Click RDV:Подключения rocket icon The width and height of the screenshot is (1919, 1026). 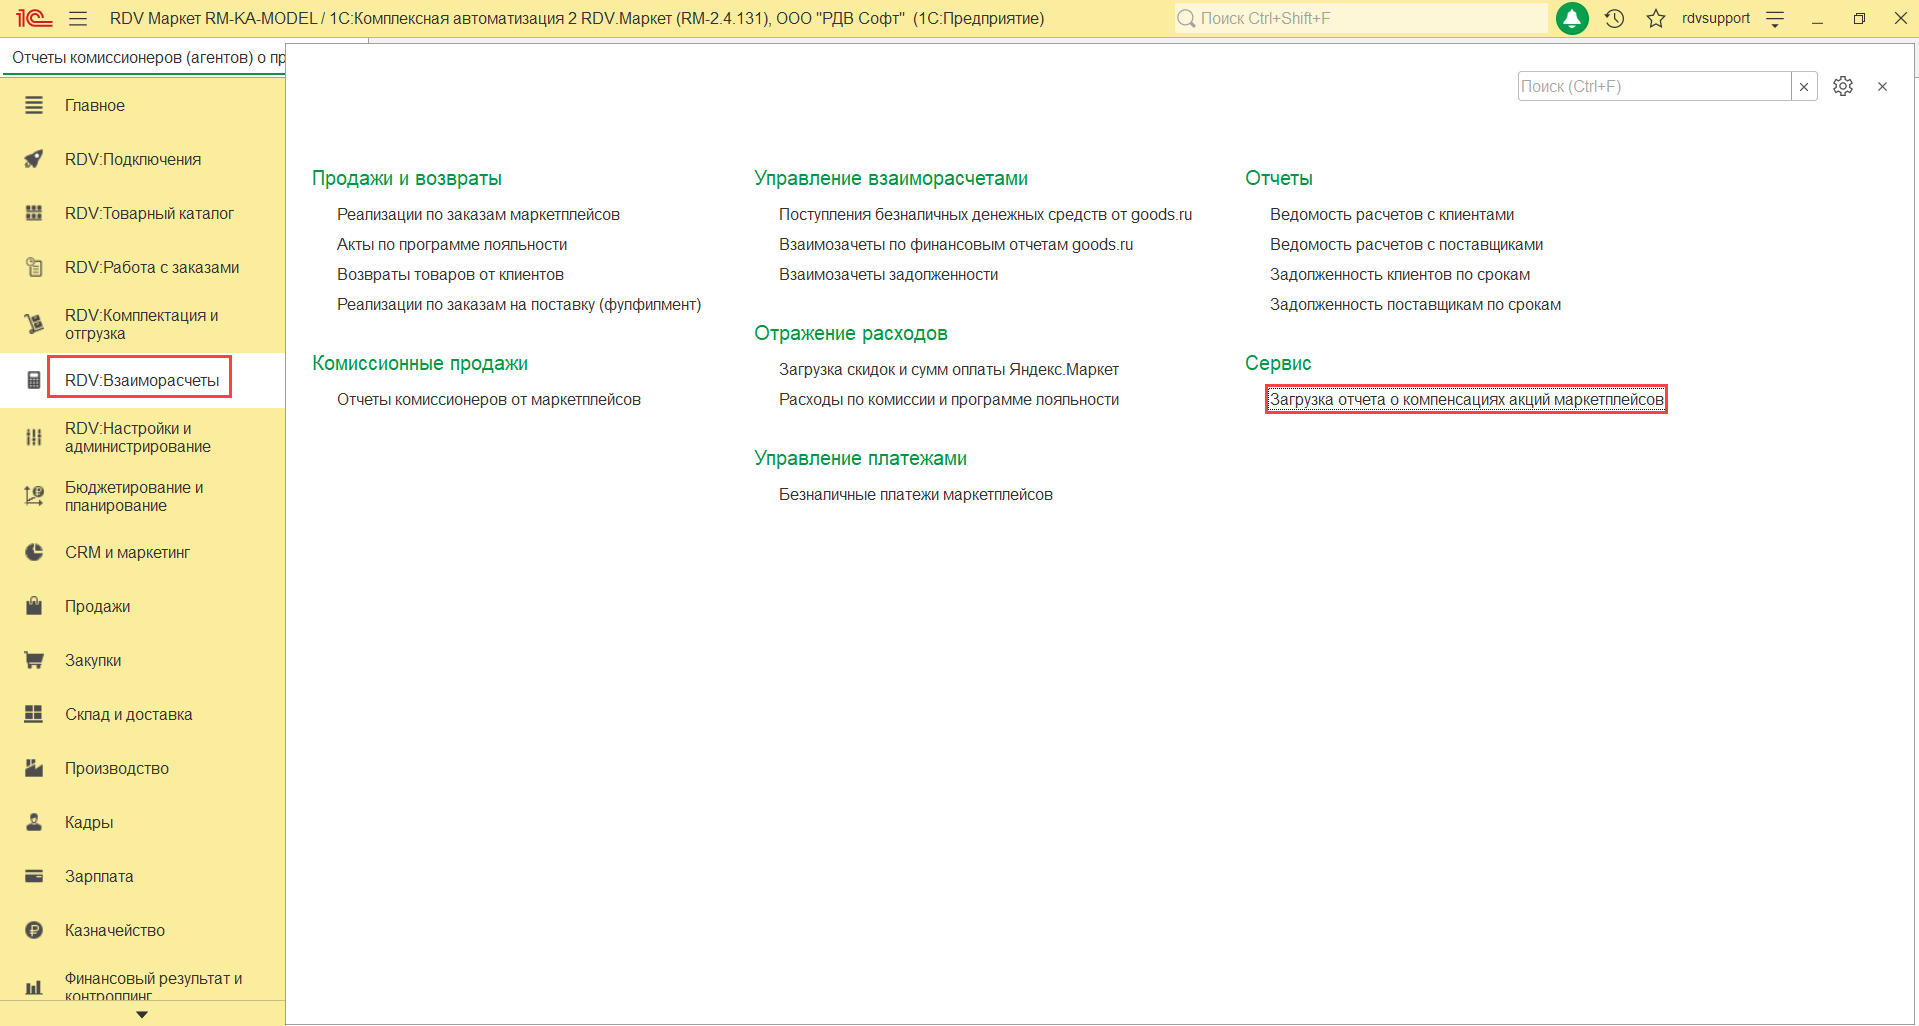[34, 159]
